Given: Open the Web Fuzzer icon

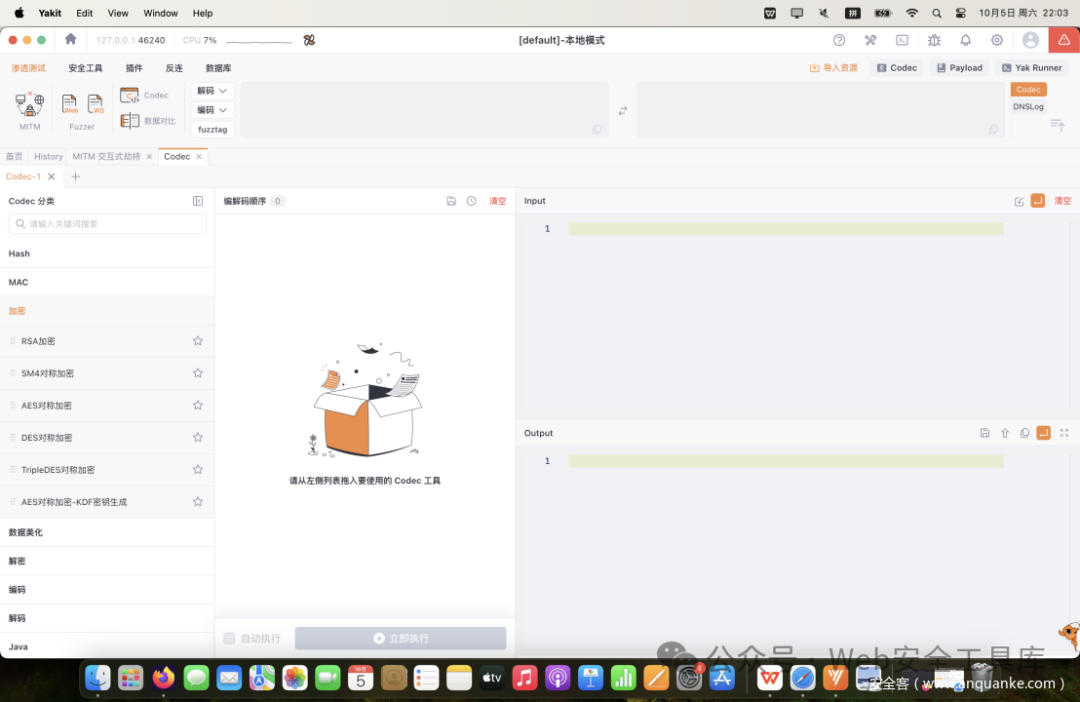Looking at the screenshot, I should (69, 104).
